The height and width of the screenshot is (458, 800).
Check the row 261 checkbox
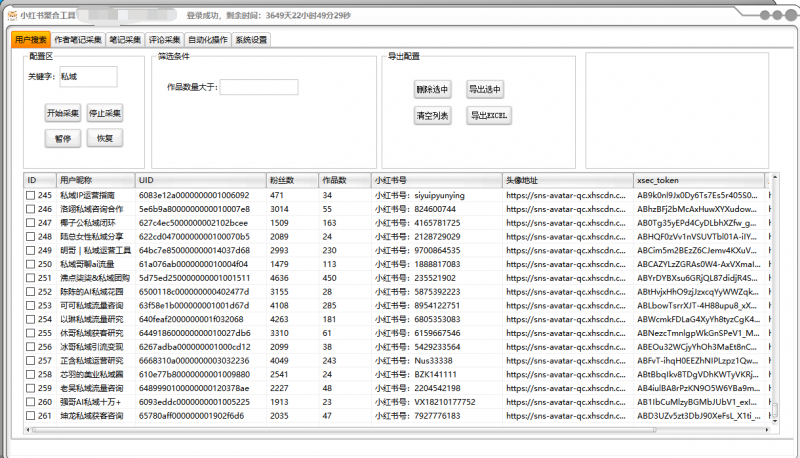click(31, 416)
